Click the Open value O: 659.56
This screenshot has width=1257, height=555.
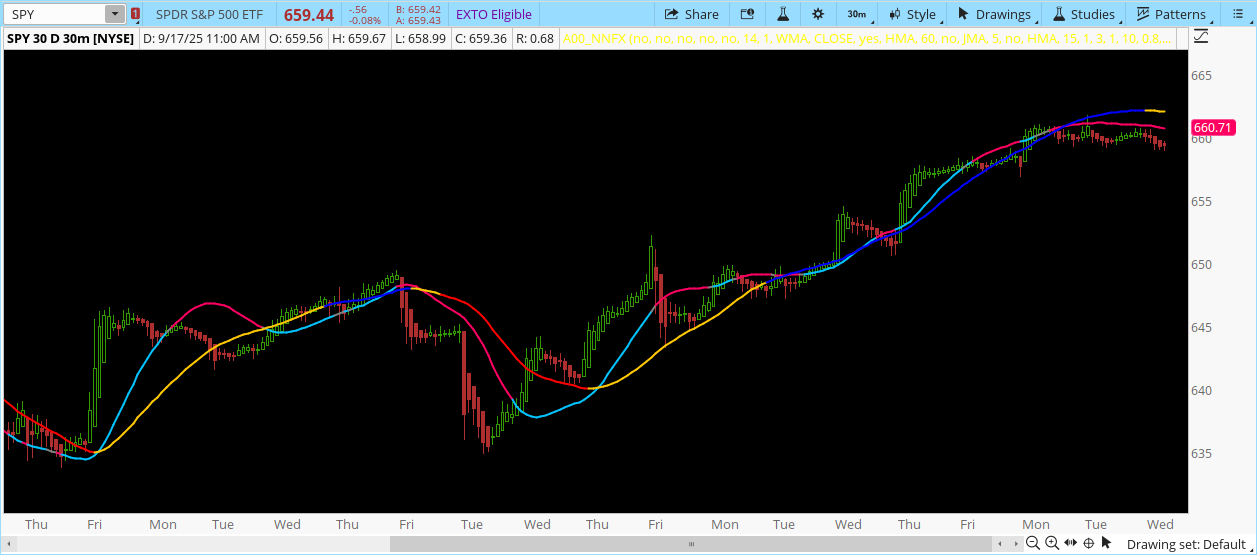tap(296, 38)
